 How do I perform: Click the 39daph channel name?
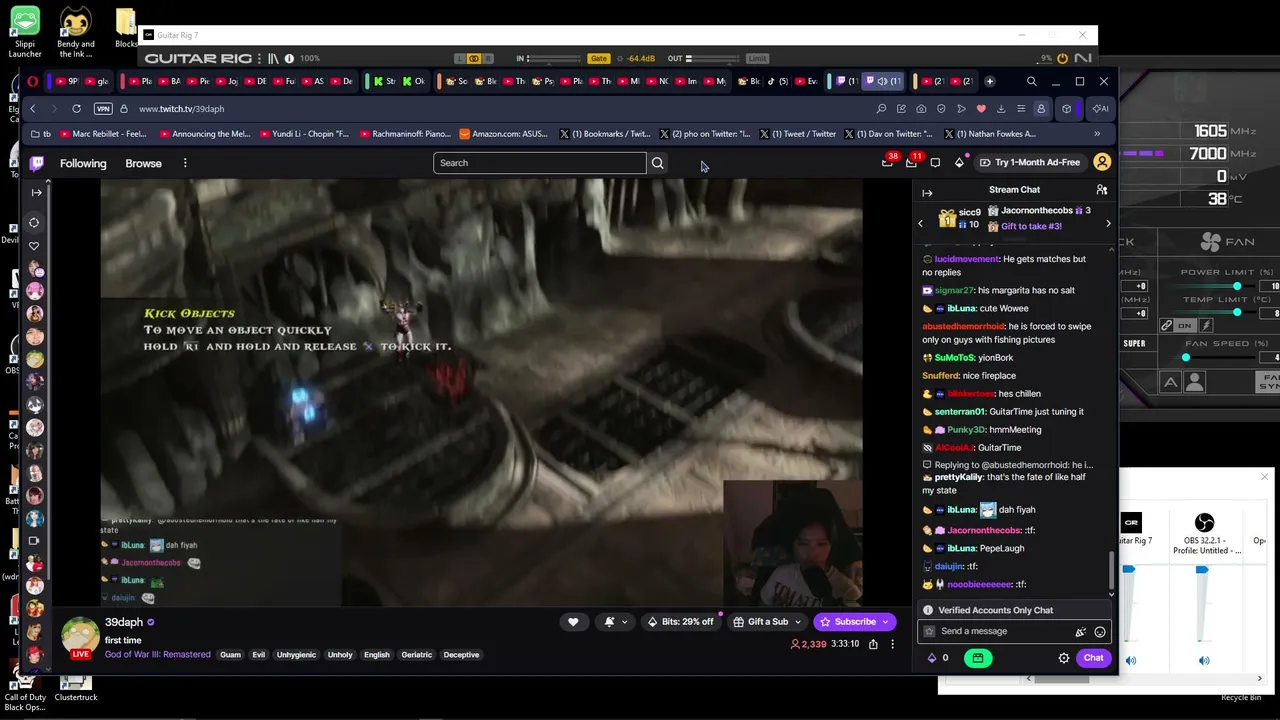(124, 622)
